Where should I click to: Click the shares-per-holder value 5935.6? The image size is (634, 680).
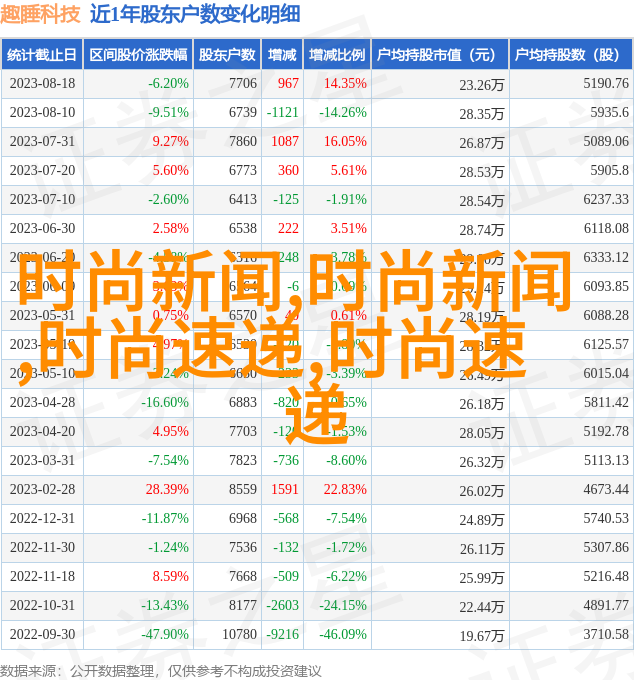pyautogui.click(x=609, y=112)
